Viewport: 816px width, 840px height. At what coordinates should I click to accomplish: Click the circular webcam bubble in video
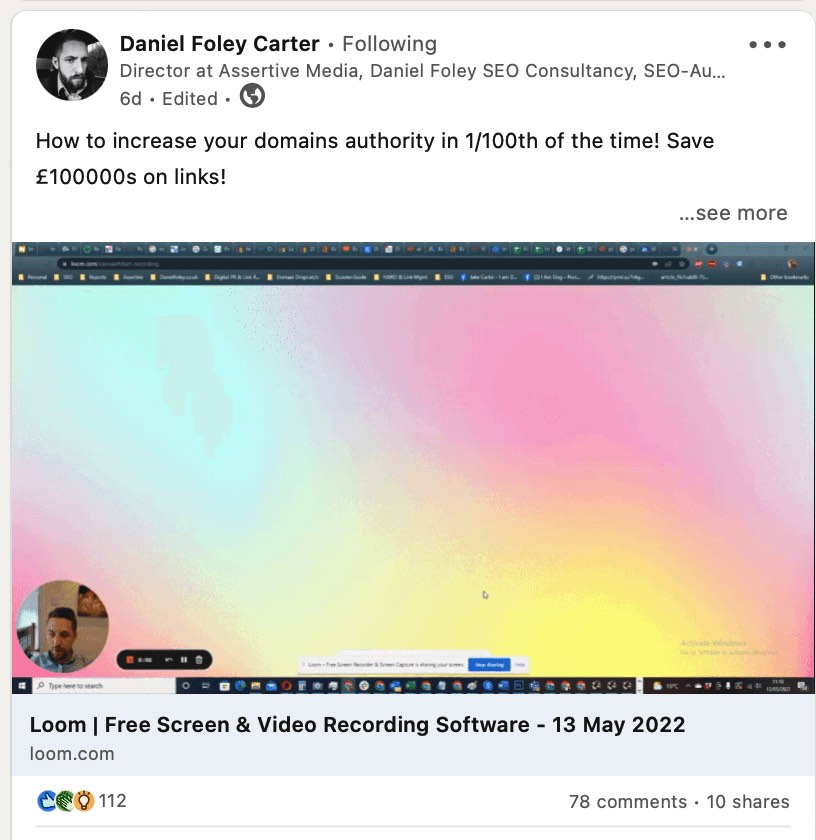coord(63,627)
